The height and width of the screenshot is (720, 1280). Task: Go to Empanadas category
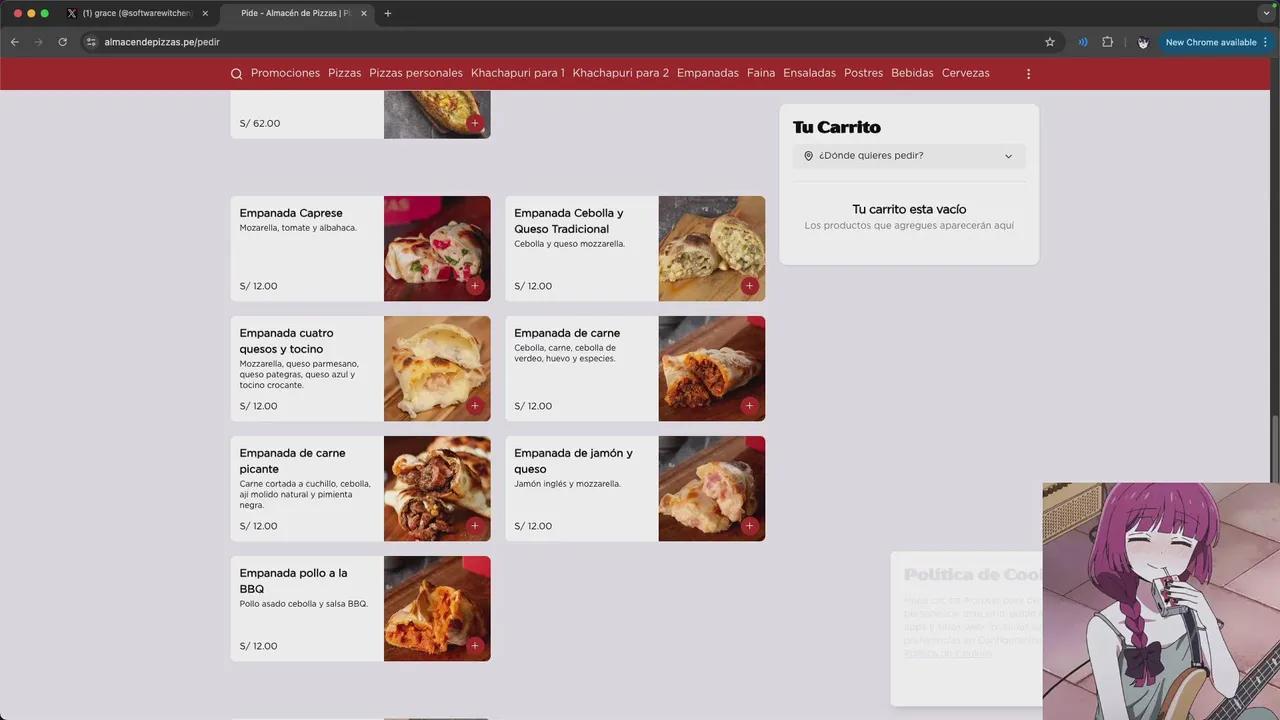(707, 73)
